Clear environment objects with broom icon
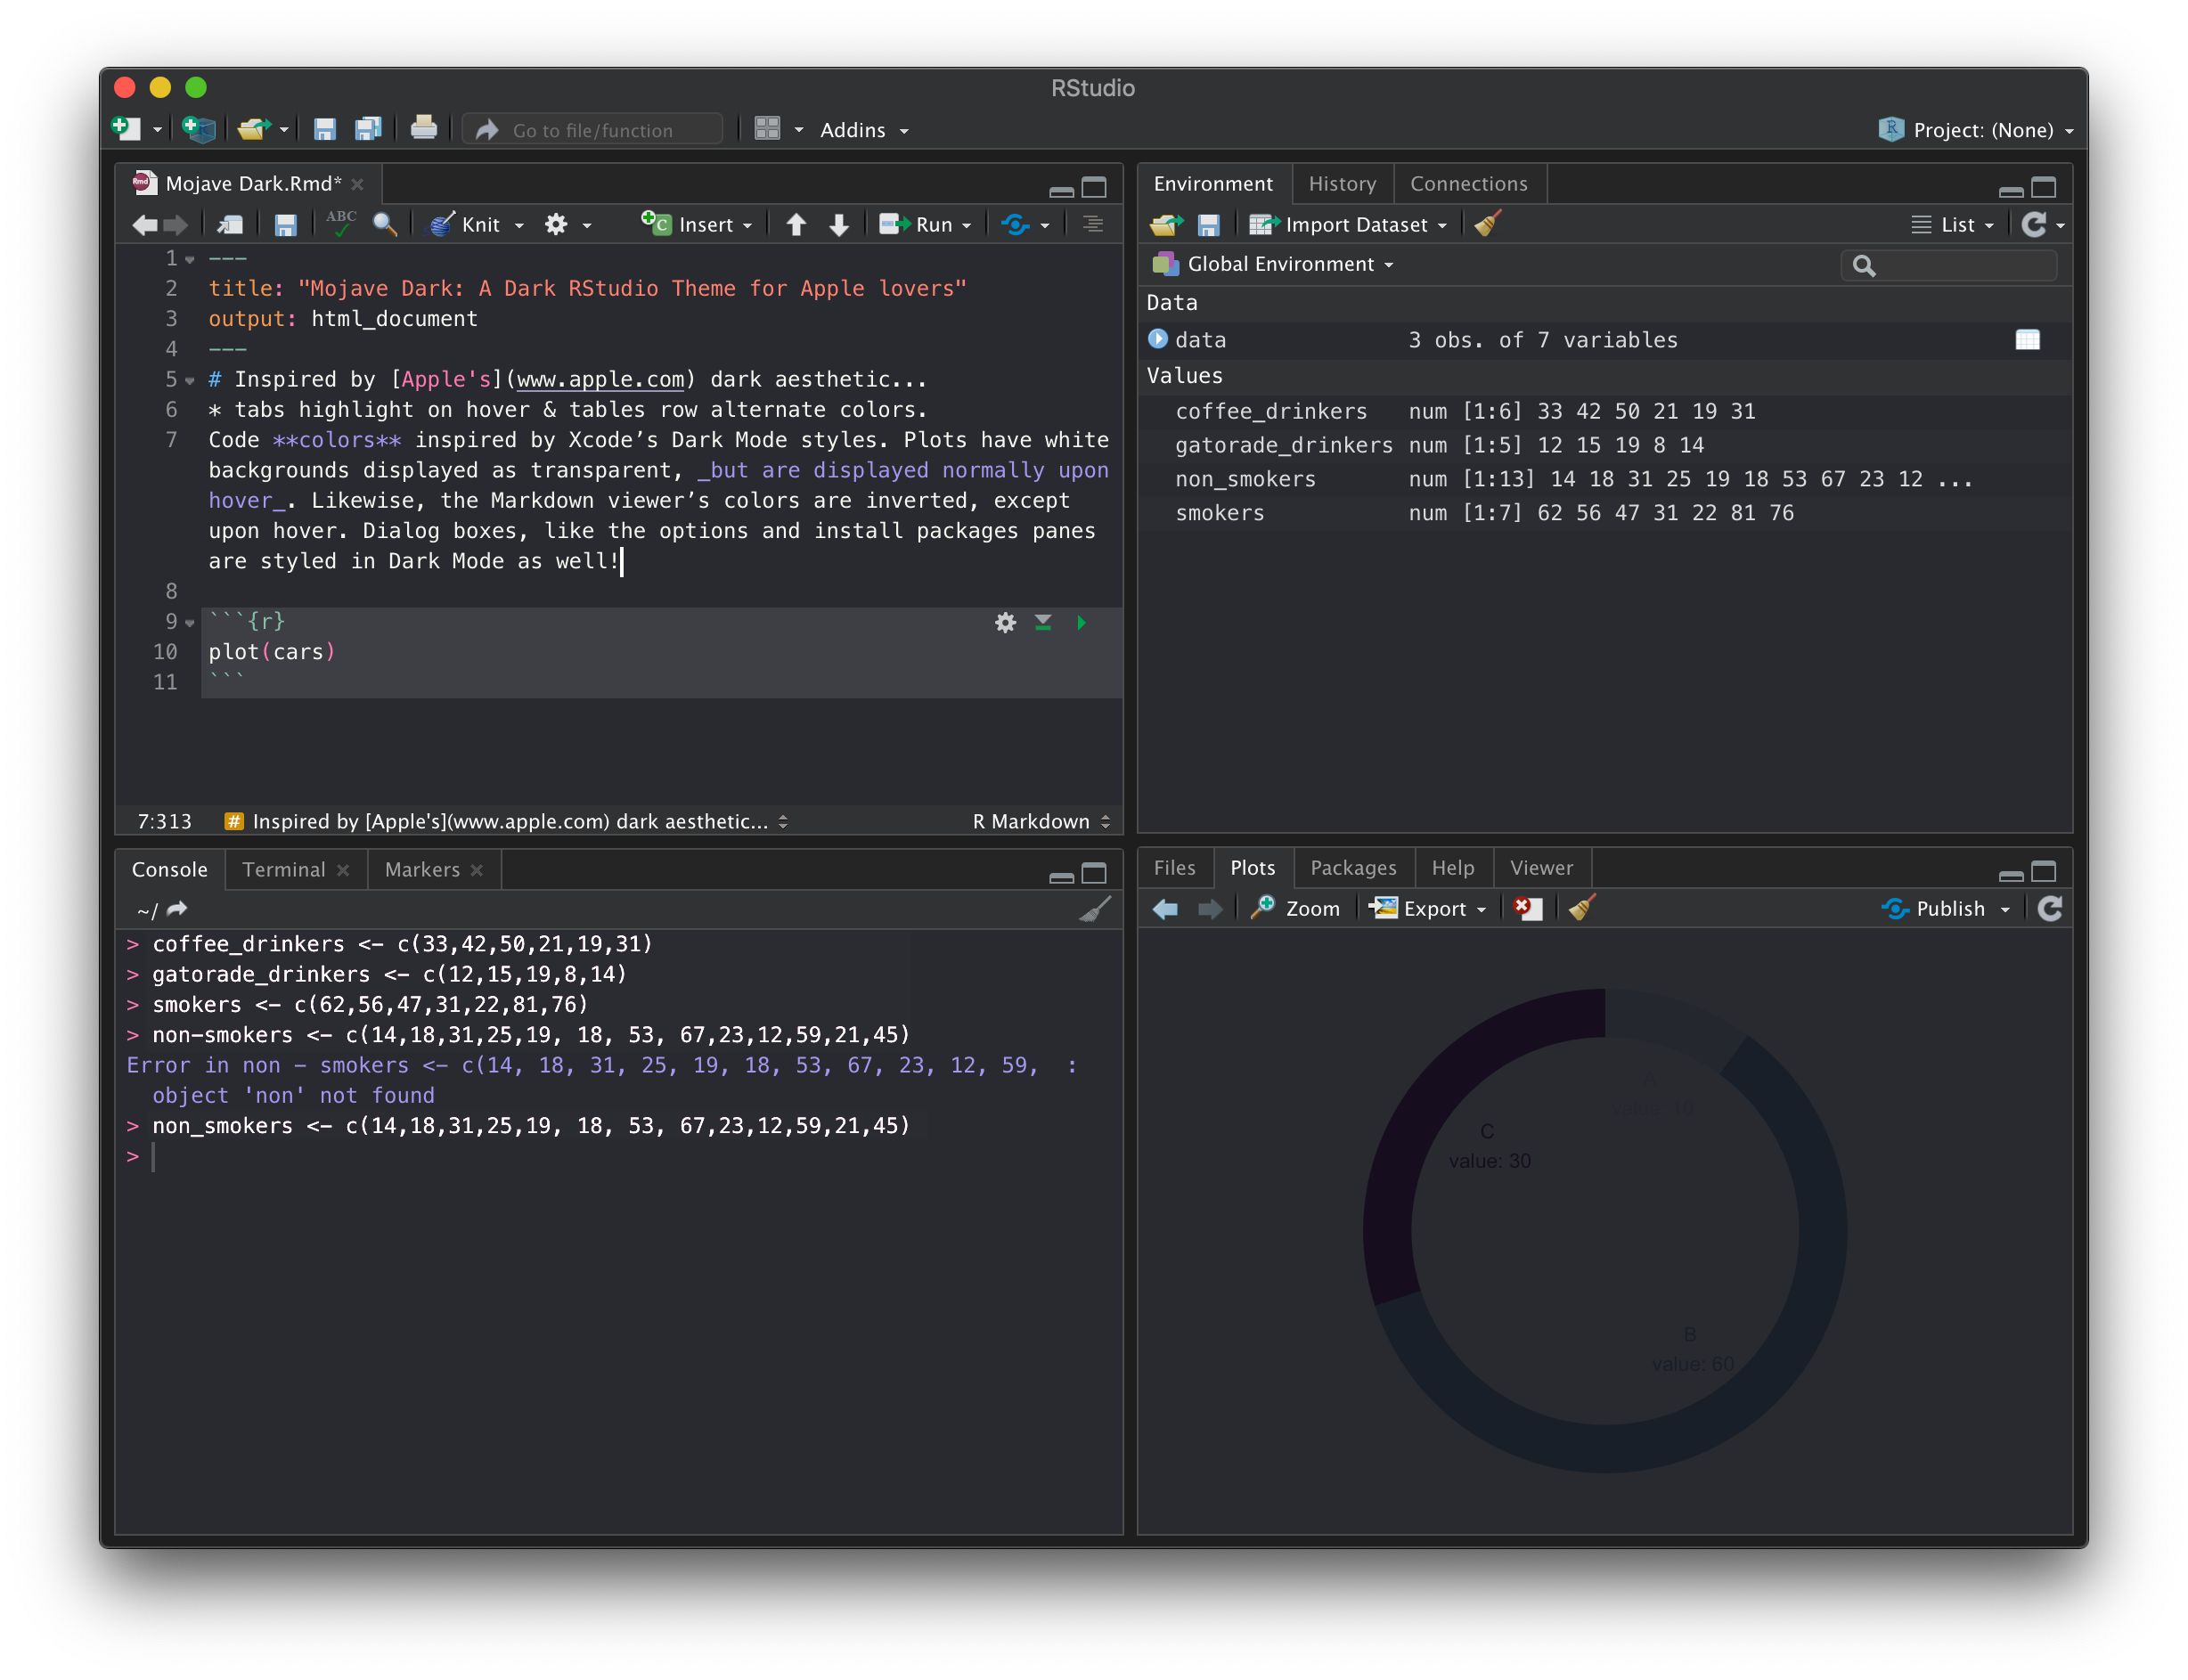 tap(1487, 224)
